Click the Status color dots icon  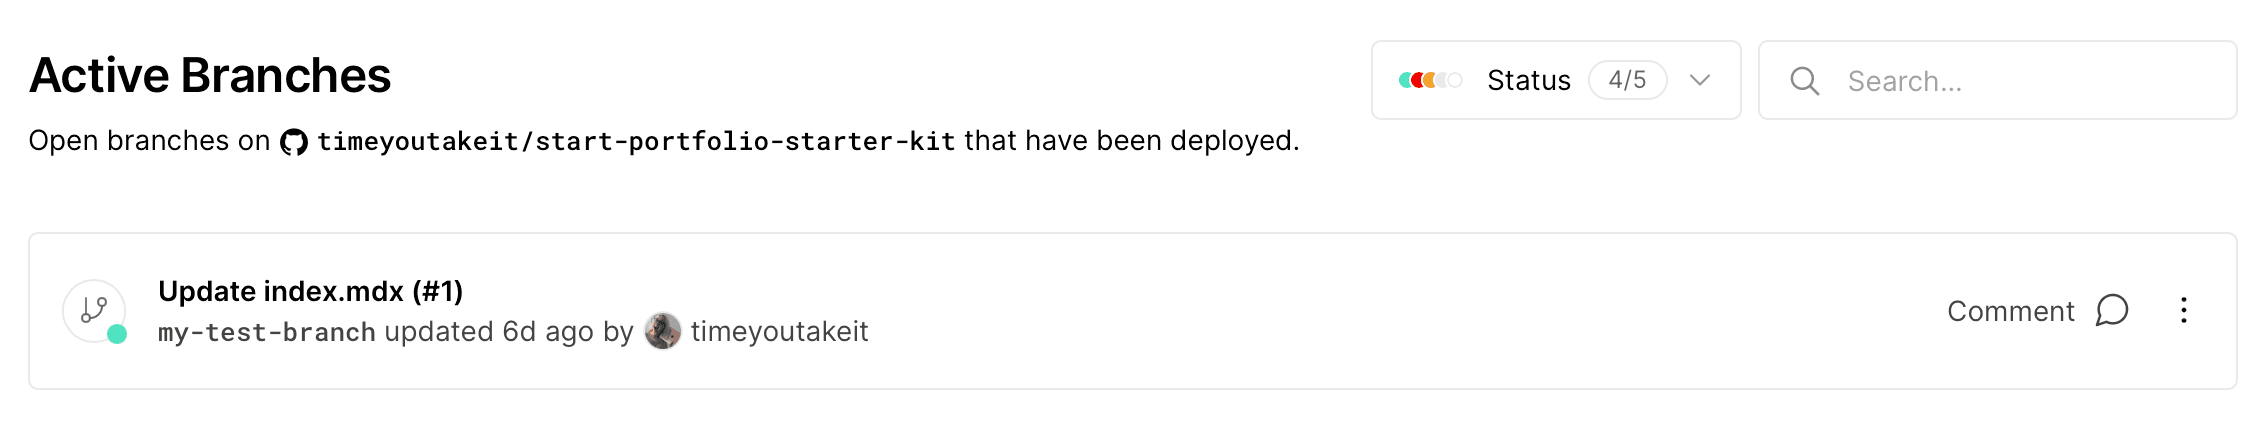(1430, 80)
